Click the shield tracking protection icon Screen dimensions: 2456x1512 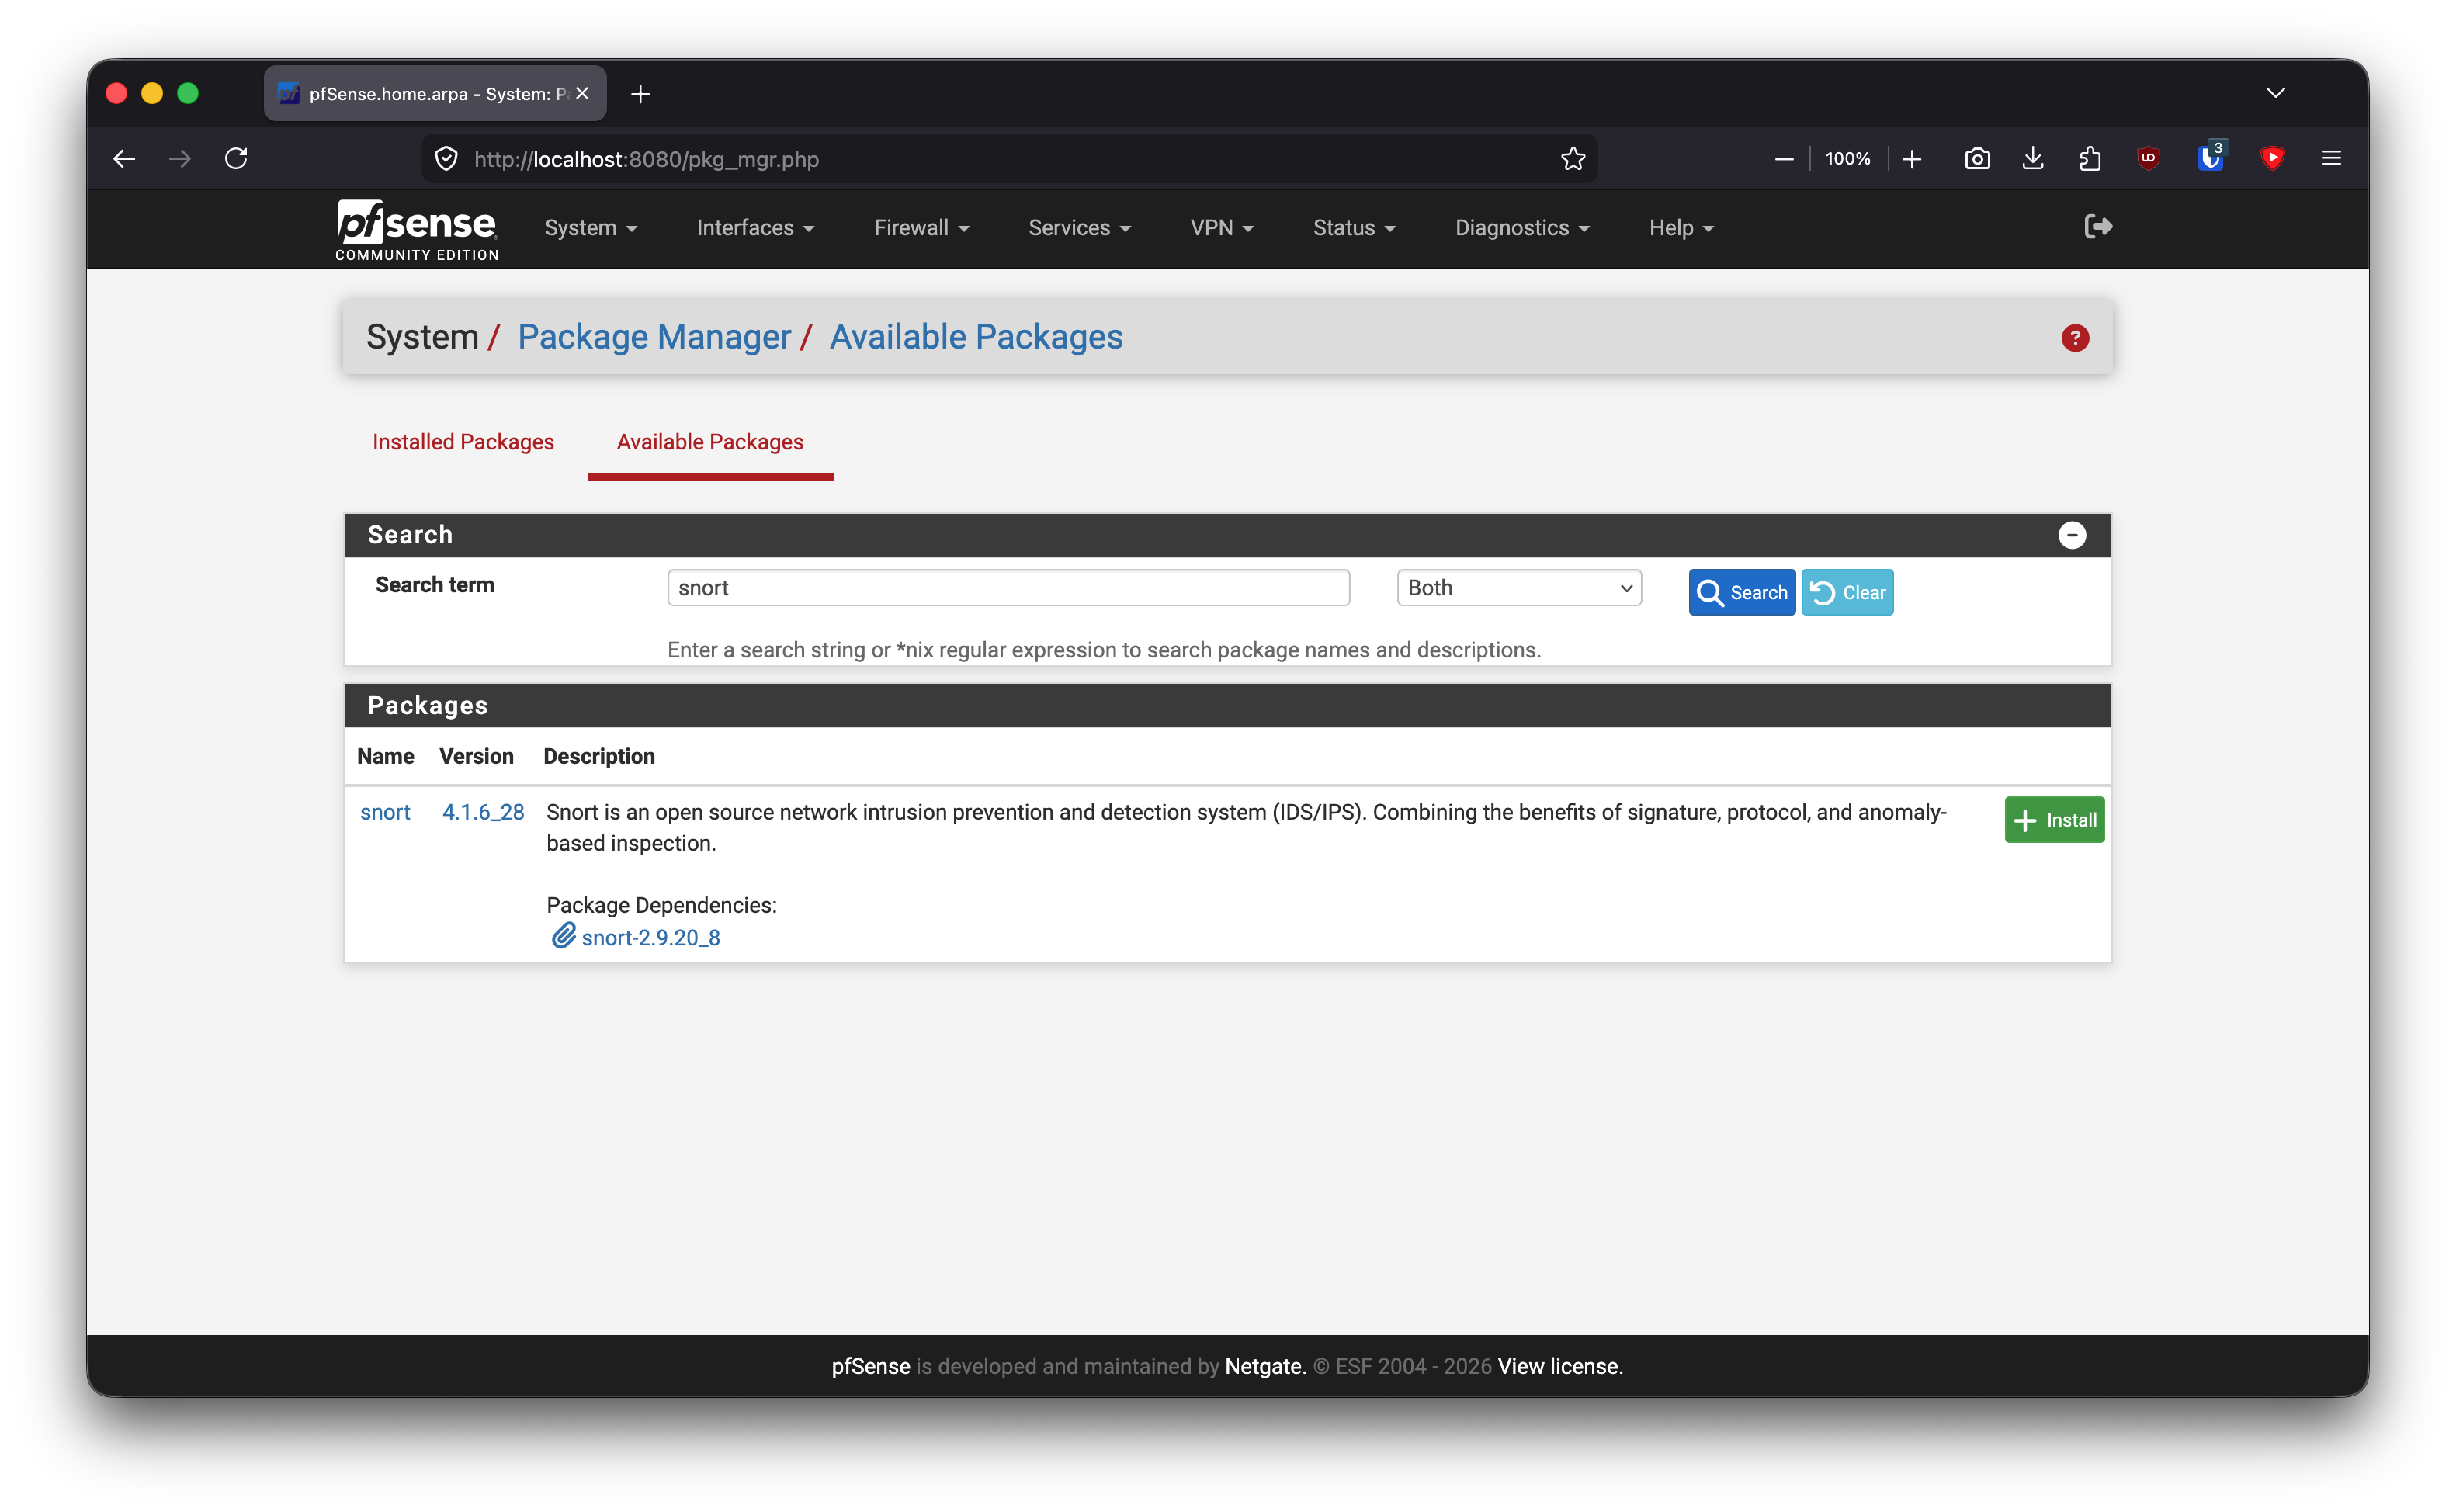point(446,159)
